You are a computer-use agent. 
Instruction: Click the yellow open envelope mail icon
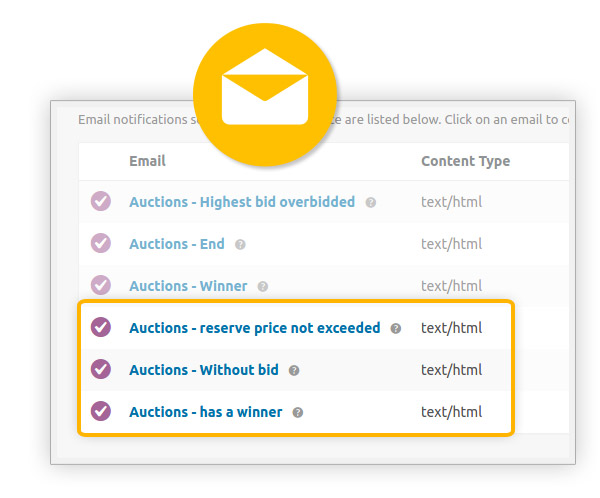click(265, 95)
